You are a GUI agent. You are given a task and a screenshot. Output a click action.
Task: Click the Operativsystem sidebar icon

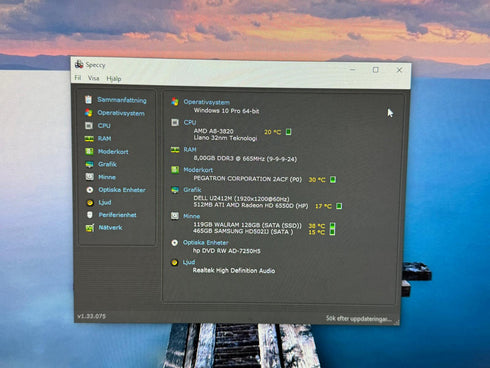click(x=88, y=113)
